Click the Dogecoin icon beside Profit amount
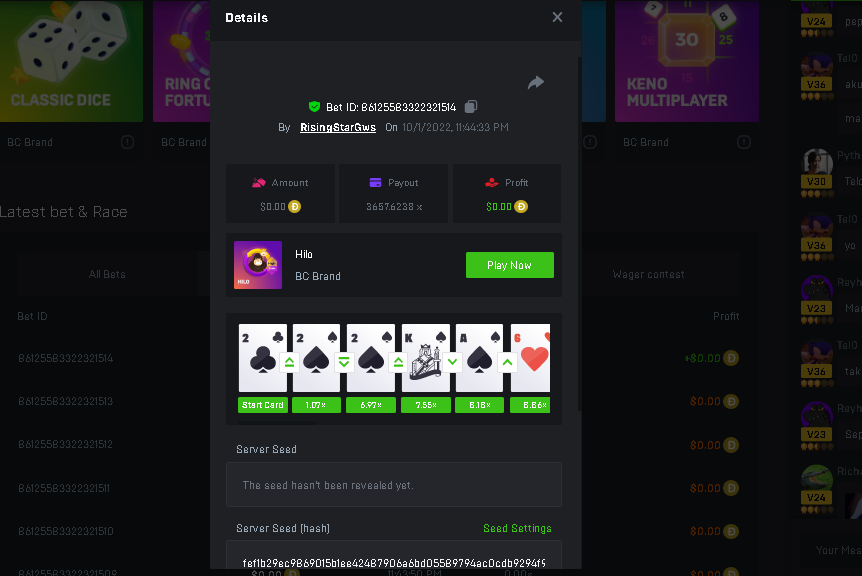The image size is (862, 576). click(x=521, y=207)
